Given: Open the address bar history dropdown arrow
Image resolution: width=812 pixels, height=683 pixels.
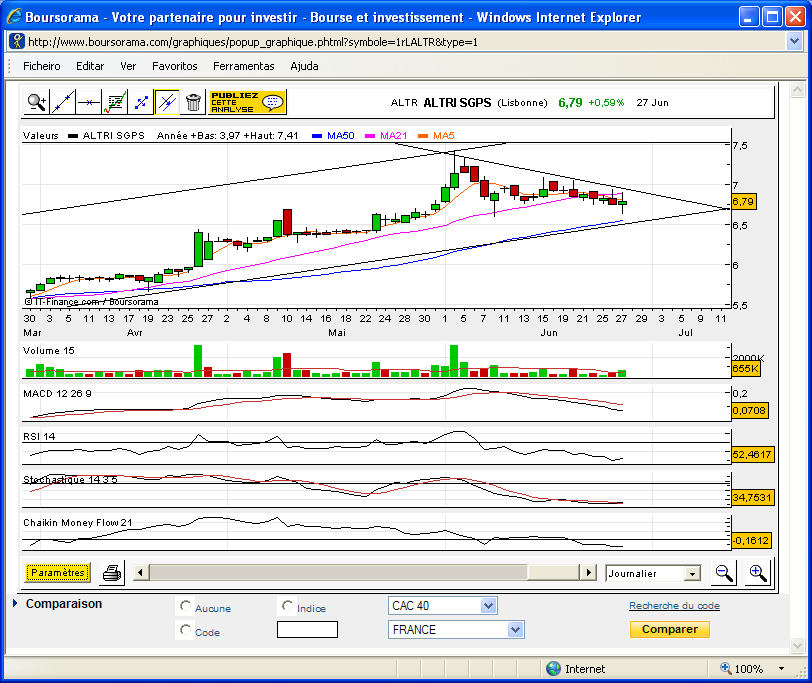Looking at the screenshot, I should coord(794,41).
